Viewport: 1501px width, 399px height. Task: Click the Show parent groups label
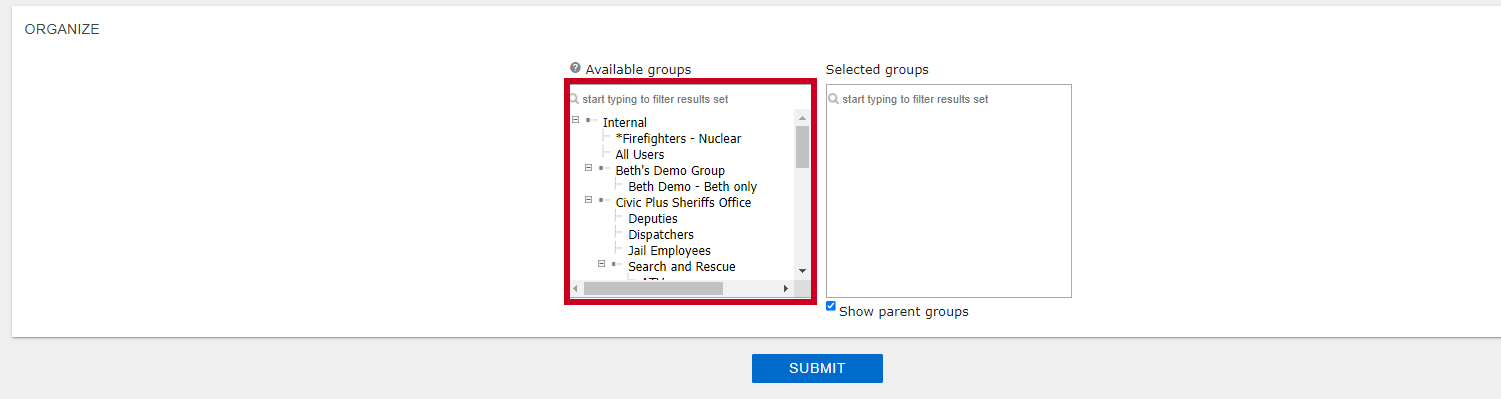tap(904, 312)
